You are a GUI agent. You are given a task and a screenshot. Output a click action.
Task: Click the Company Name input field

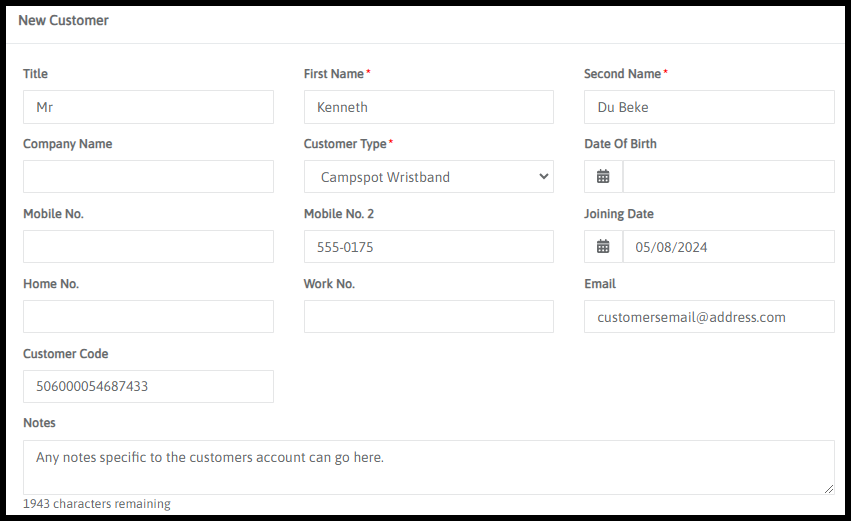tap(148, 177)
